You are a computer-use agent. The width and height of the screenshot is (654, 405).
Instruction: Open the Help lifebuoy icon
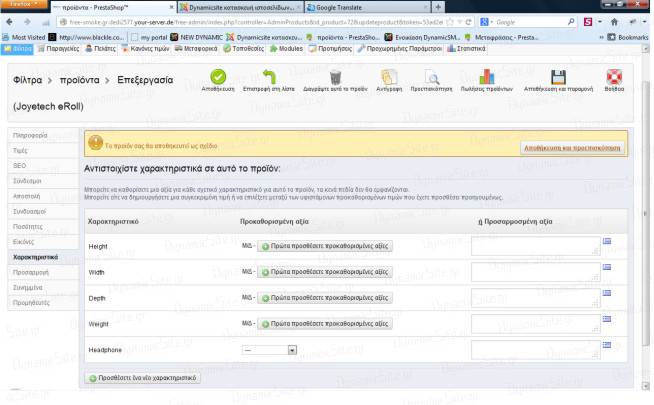614,77
